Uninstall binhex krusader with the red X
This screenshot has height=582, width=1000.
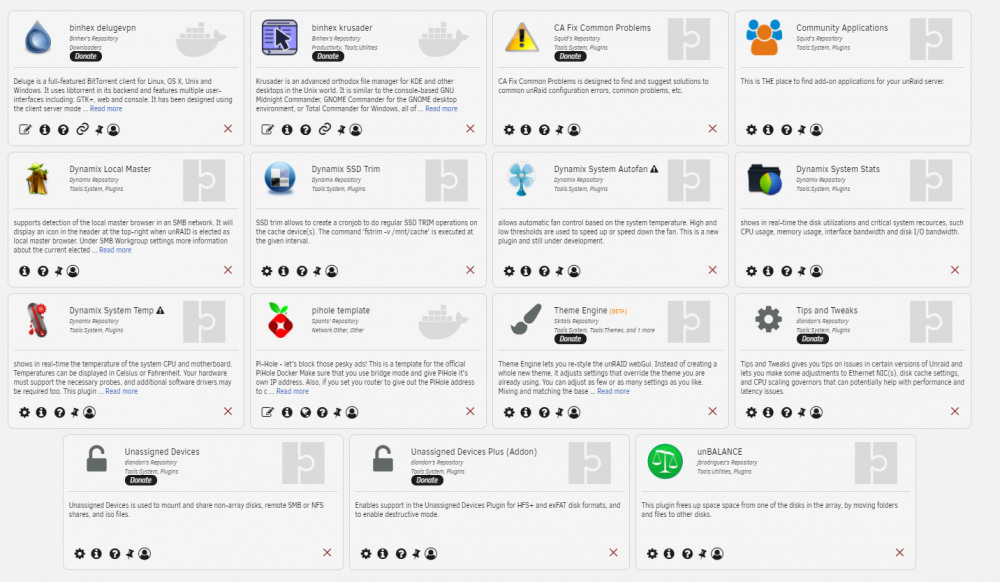click(470, 129)
